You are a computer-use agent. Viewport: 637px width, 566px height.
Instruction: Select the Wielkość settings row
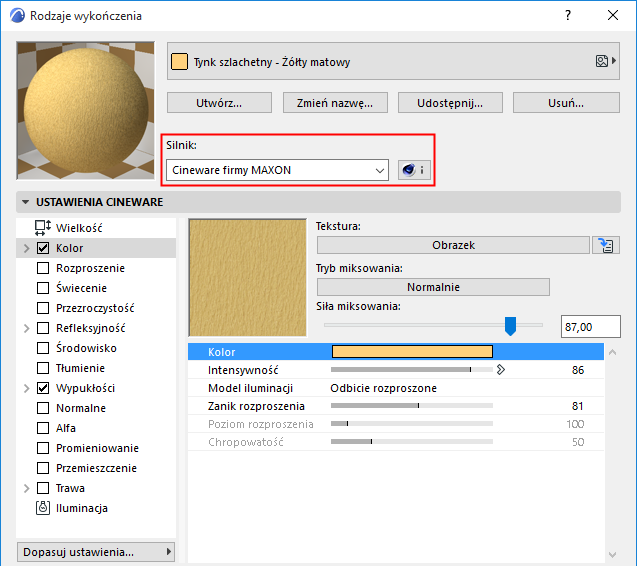(96, 228)
